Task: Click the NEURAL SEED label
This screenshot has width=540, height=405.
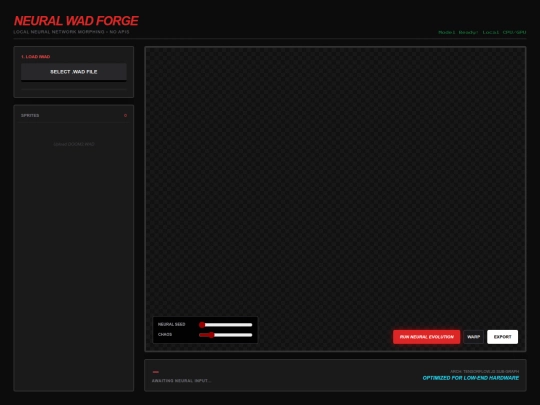Action: (172, 324)
